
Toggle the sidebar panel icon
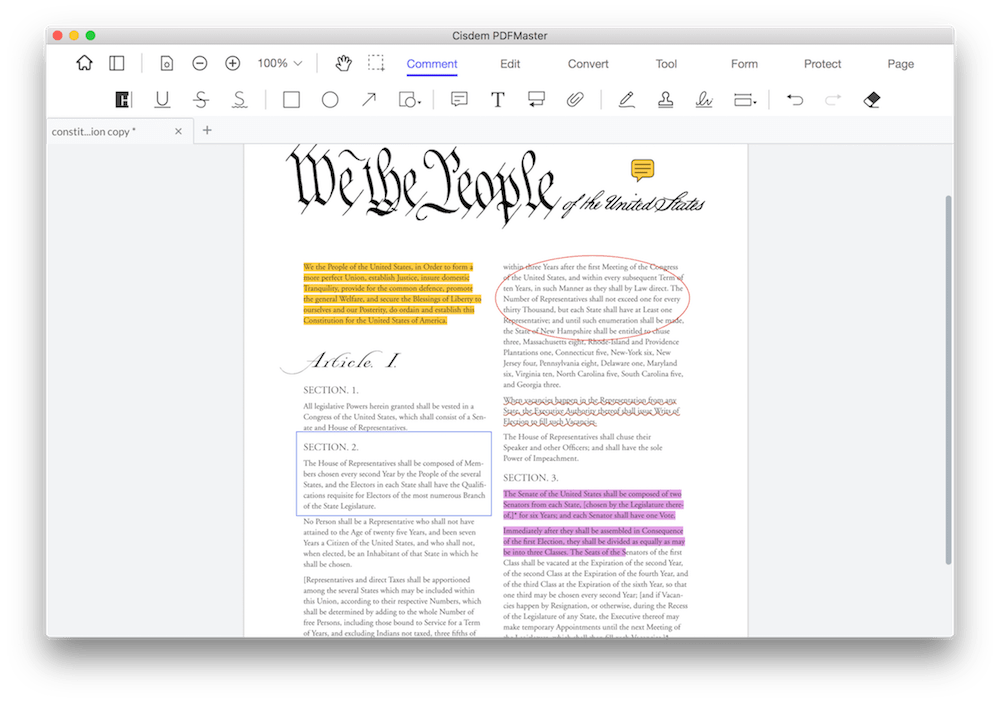point(117,63)
